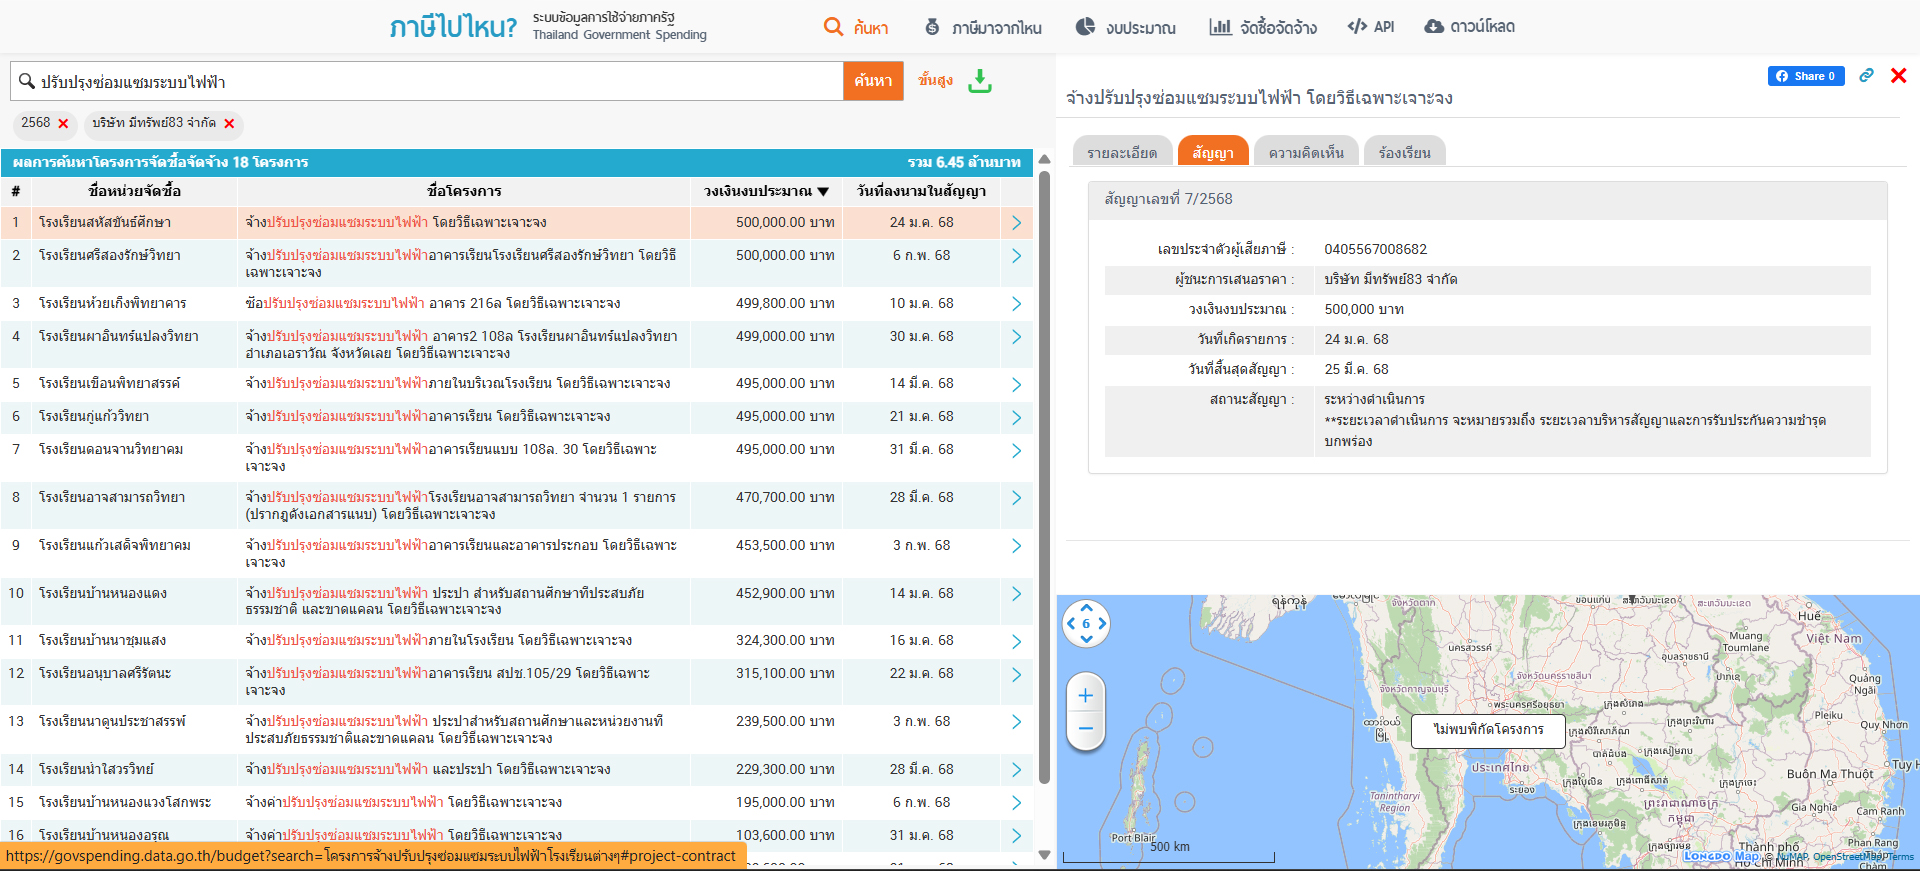Zoom in on the map
The image size is (1920, 871).
[1086, 696]
